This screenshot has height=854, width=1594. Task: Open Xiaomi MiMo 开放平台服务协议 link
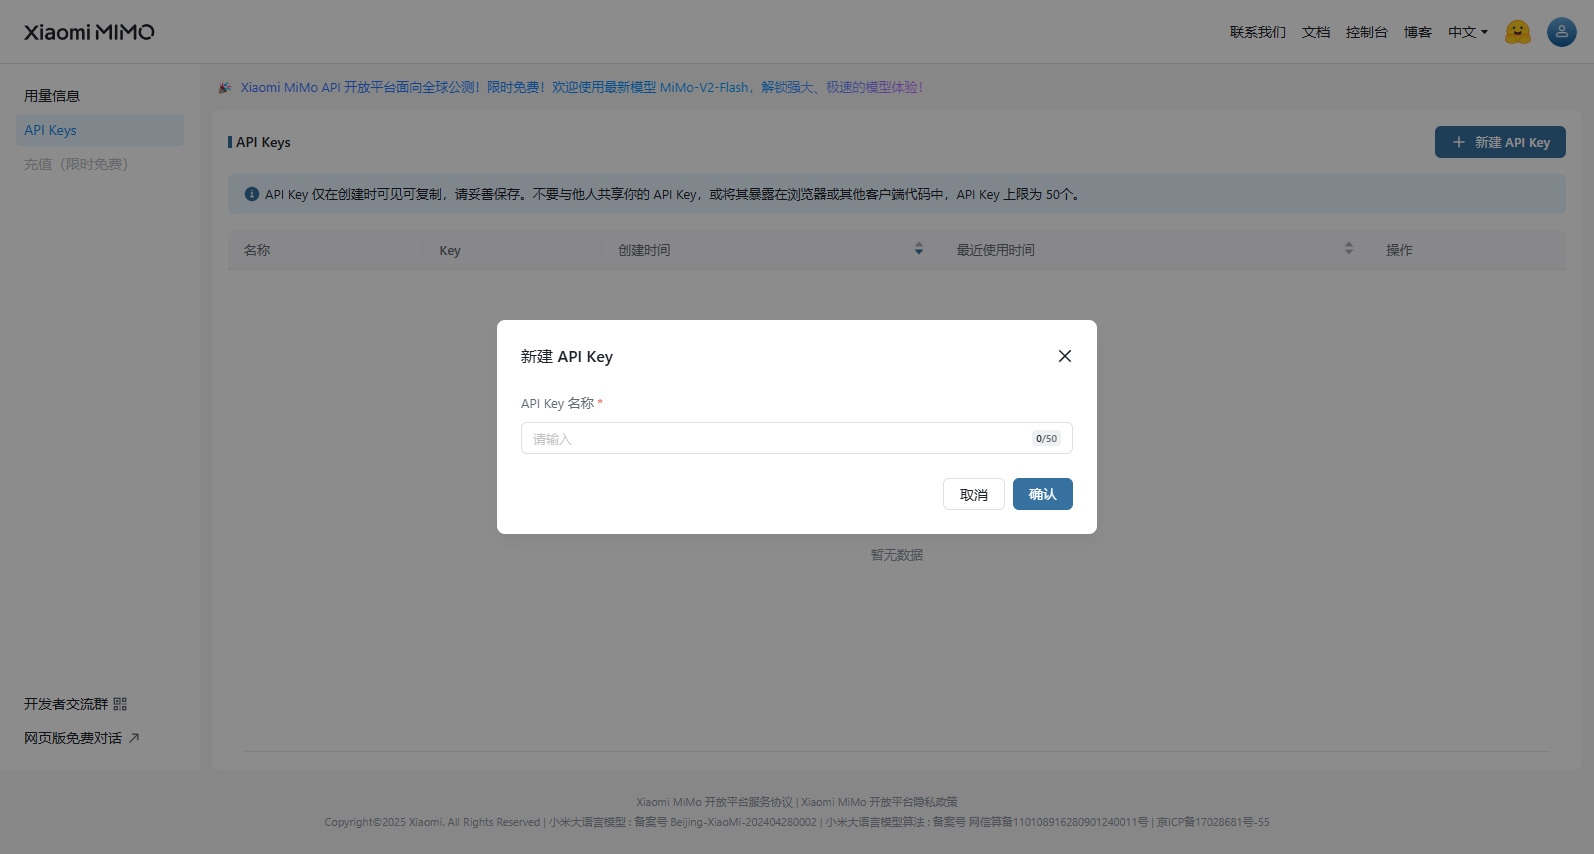coord(714,802)
